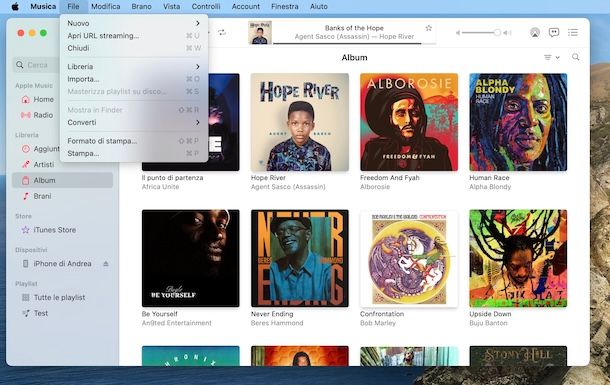The width and height of the screenshot is (610, 385).
Task: Click the Cerca search field
Action: [x=37, y=65]
